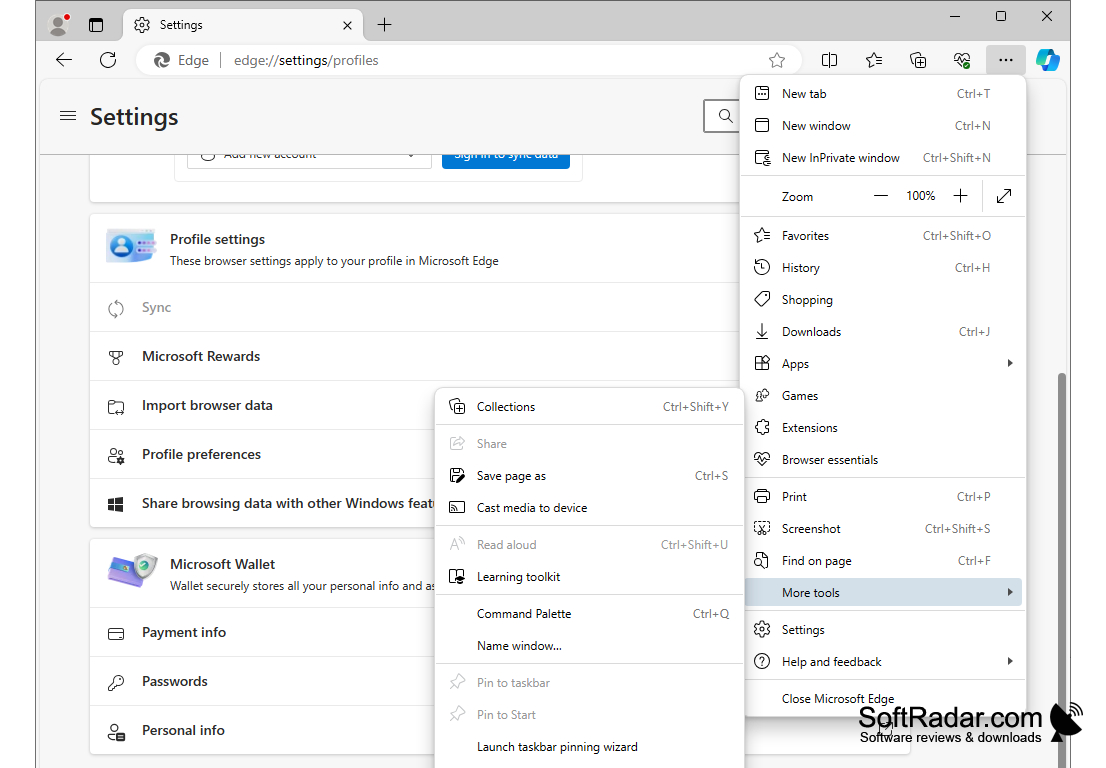Open Favorites from the menu
Viewport: 1106px width, 768px height.
pyautogui.click(x=883, y=236)
